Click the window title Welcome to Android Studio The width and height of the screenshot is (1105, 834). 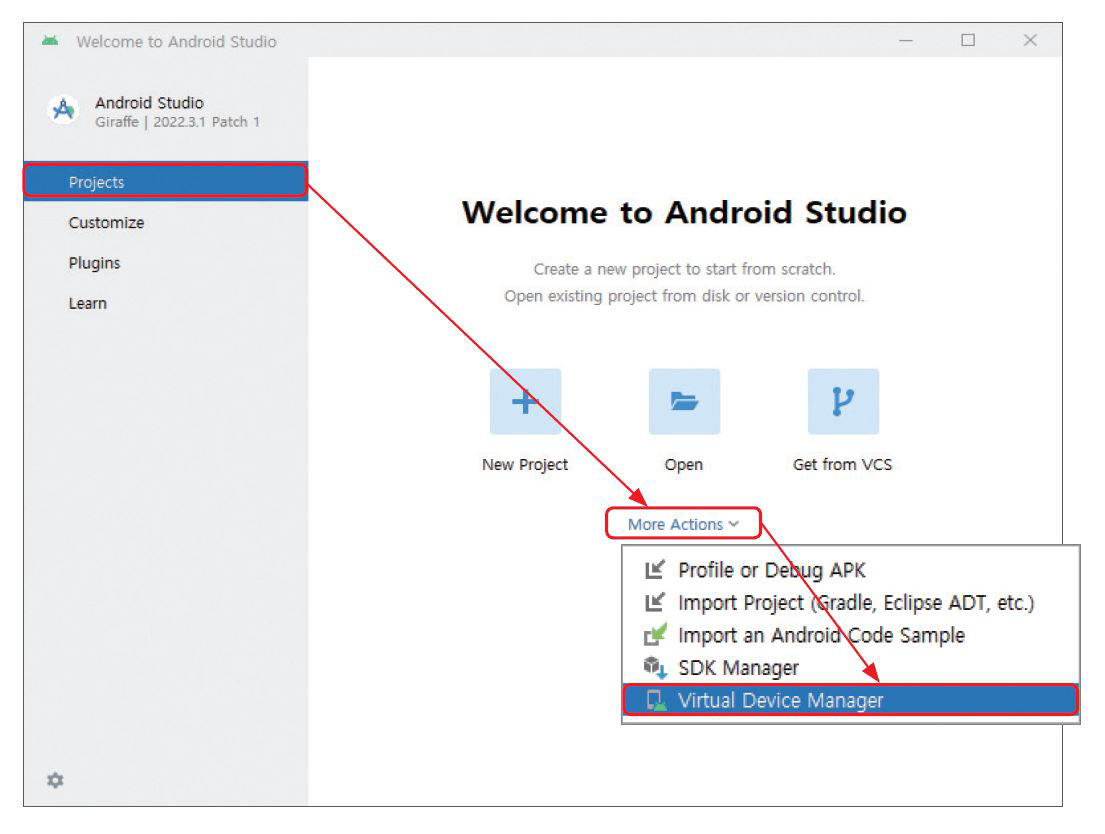point(176,42)
